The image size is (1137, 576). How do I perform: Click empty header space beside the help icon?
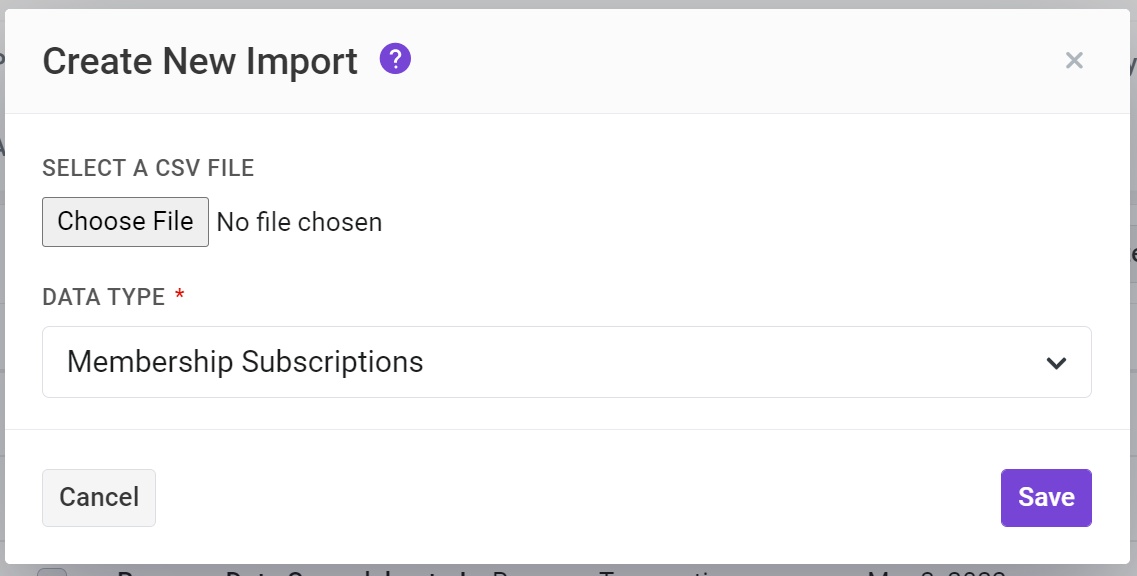[x=725, y=61]
